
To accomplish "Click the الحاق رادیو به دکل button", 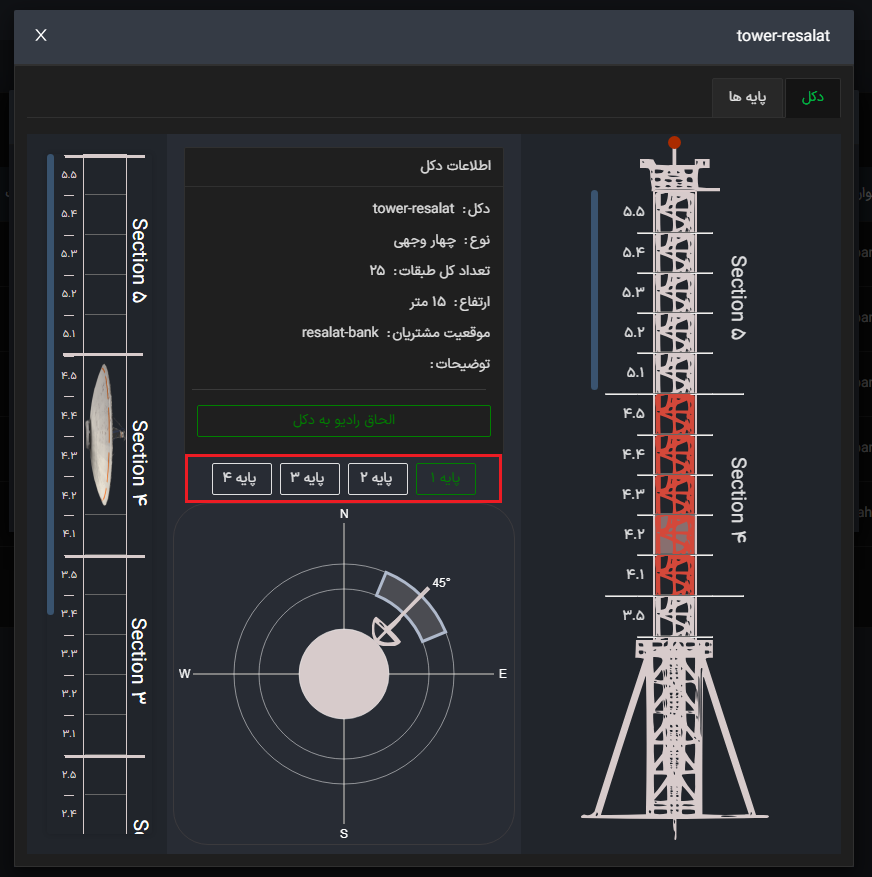I will pyautogui.click(x=344, y=421).
